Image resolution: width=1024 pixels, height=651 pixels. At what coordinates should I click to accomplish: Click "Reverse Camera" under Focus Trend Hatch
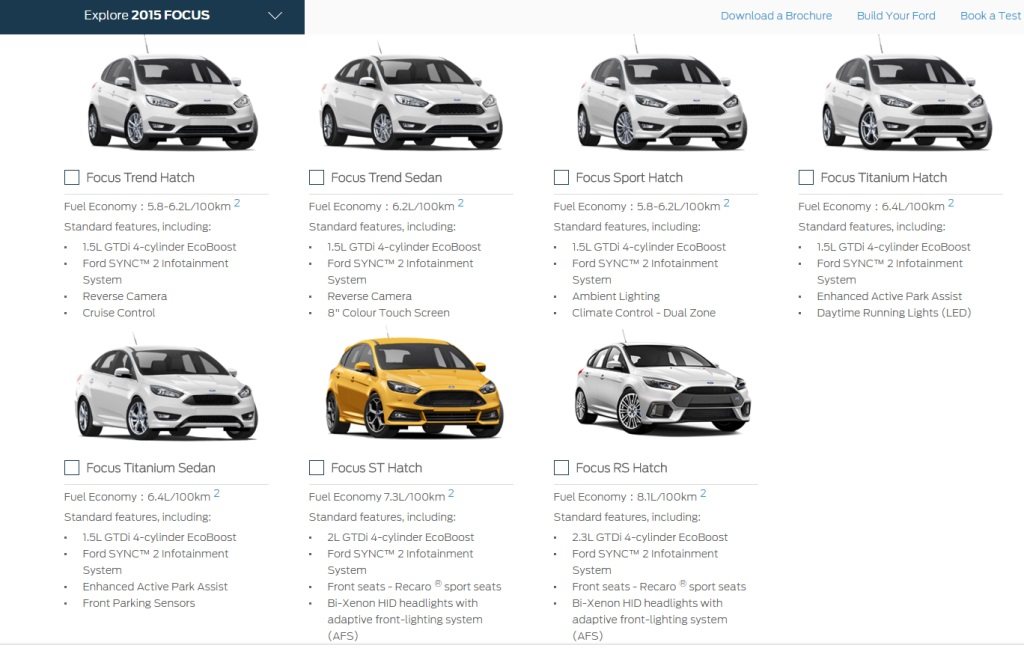125,296
